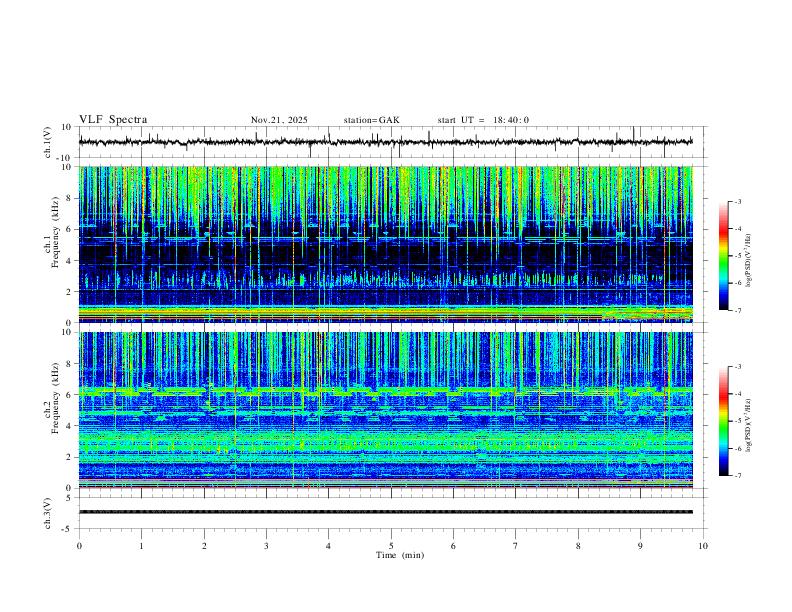Click the 8 minute tick label

[x=578, y=546]
